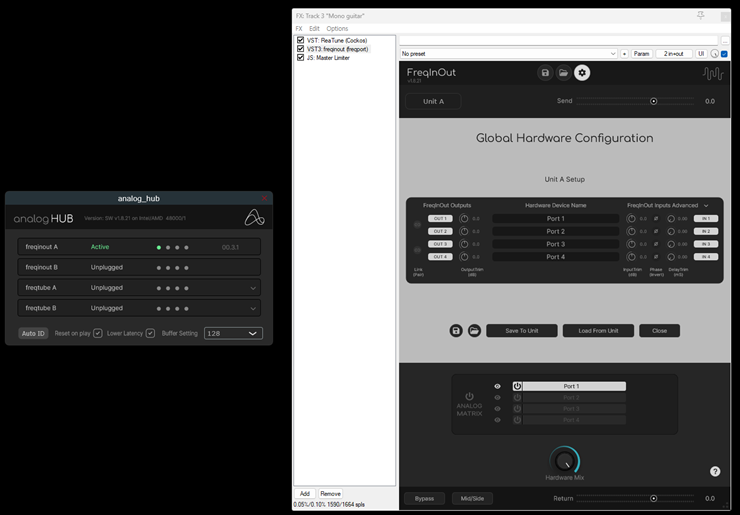Click the Hardware Mix knob
This screenshot has width=740, height=515.
[564, 460]
